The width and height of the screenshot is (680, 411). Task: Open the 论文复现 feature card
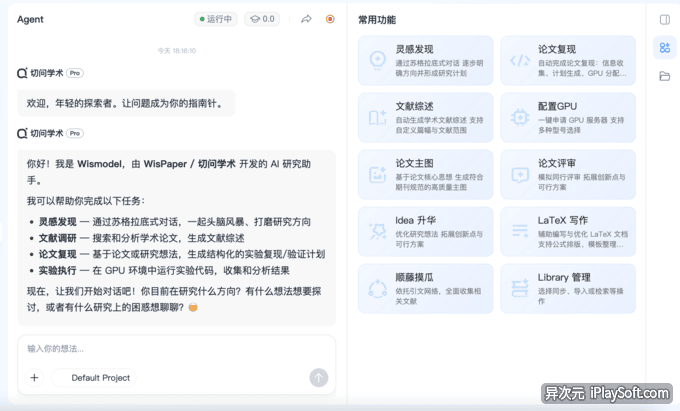click(x=568, y=60)
